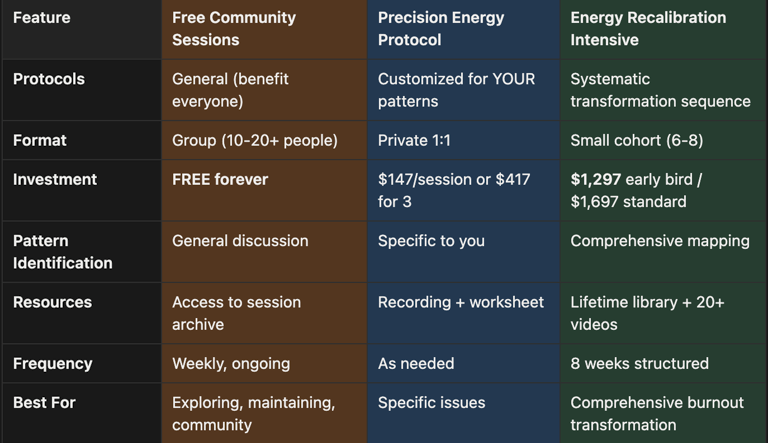768x443 pixels.
Task: Click the "Lifetime library + 20+ videos" cell
Action: [x=647, y=313]
